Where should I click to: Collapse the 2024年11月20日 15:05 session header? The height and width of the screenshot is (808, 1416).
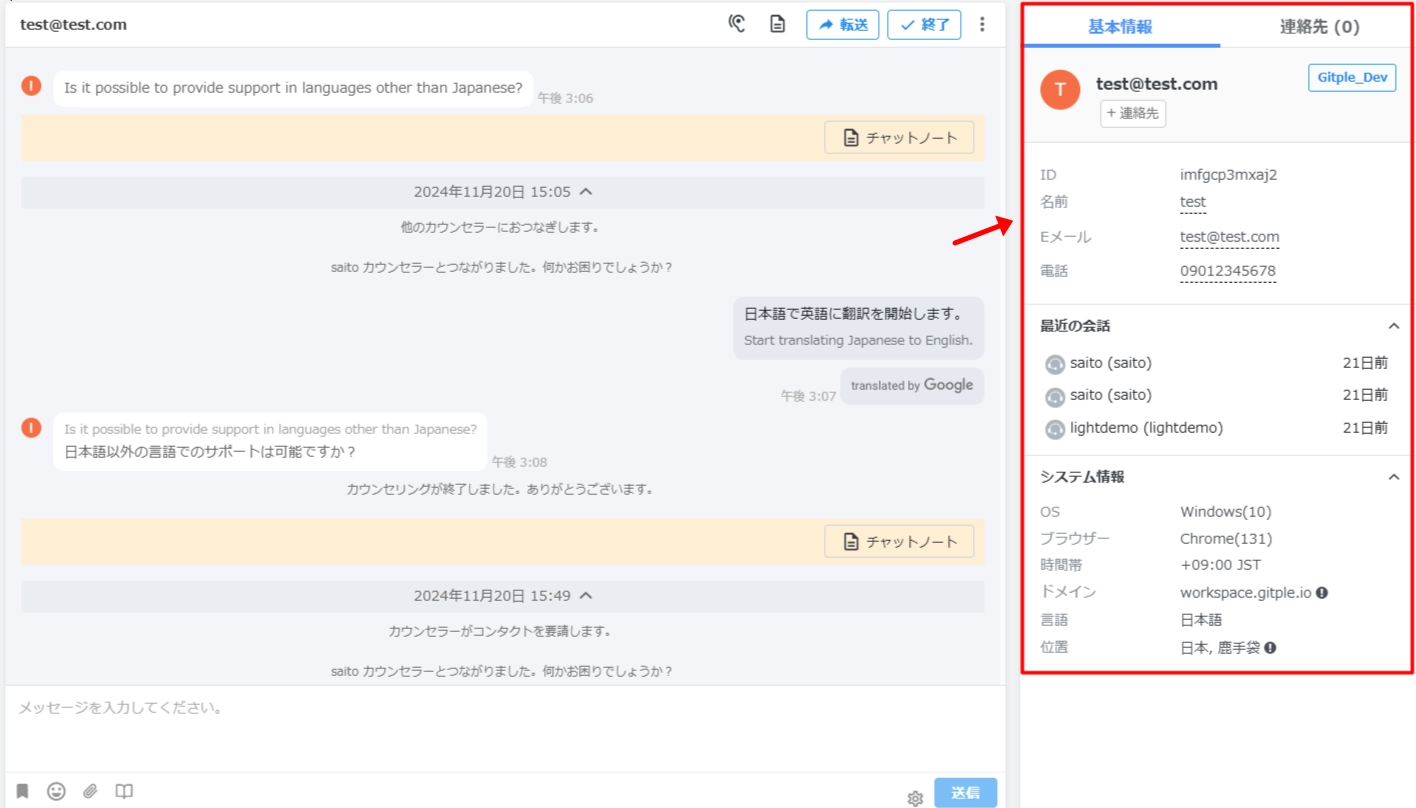[x=503, y=192]
